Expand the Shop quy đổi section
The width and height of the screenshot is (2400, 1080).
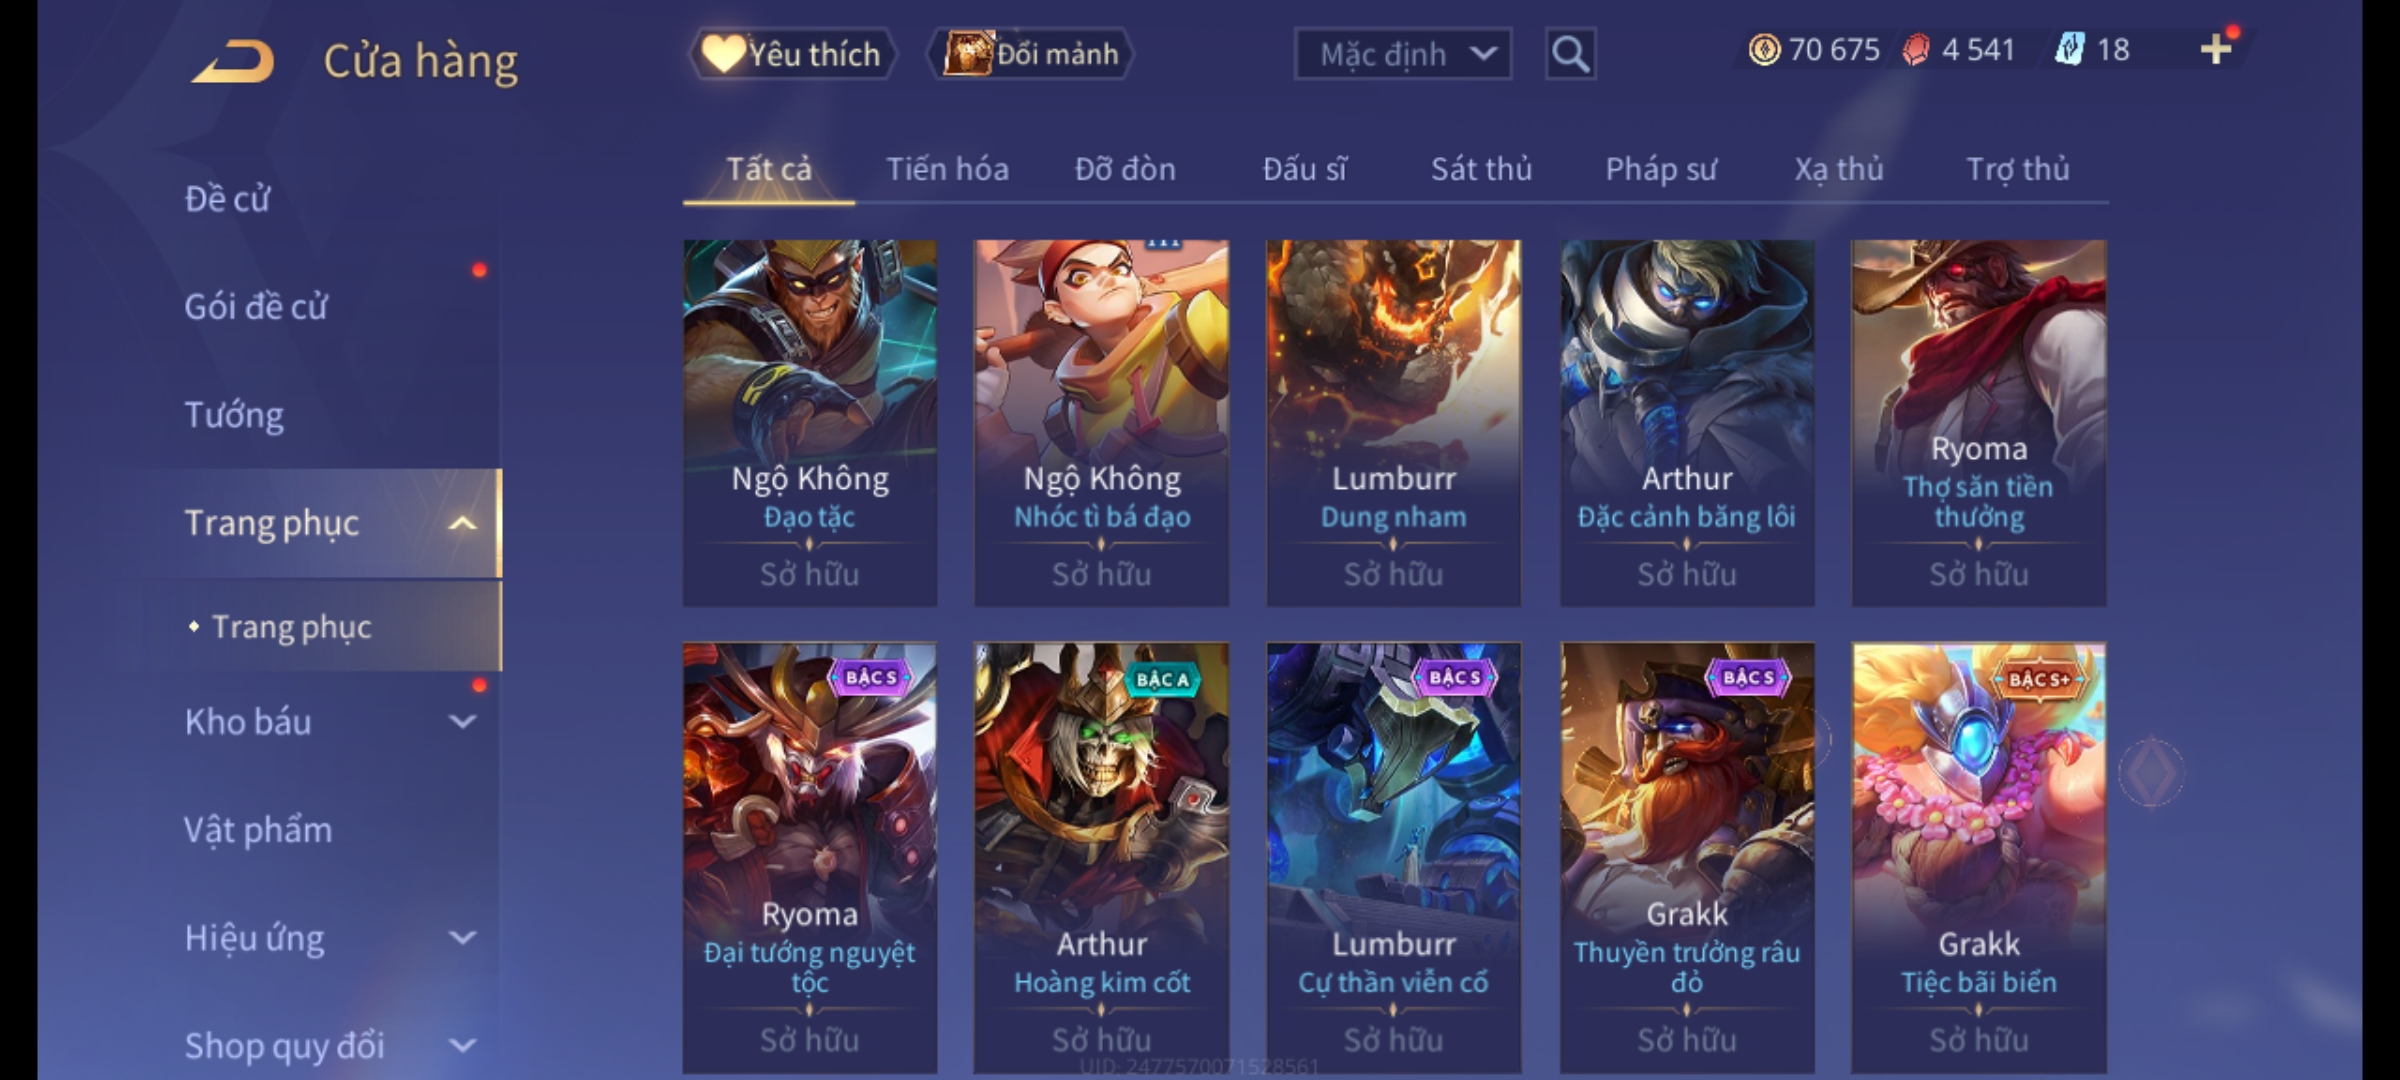pyautogui.click(x=462, y=1046)
